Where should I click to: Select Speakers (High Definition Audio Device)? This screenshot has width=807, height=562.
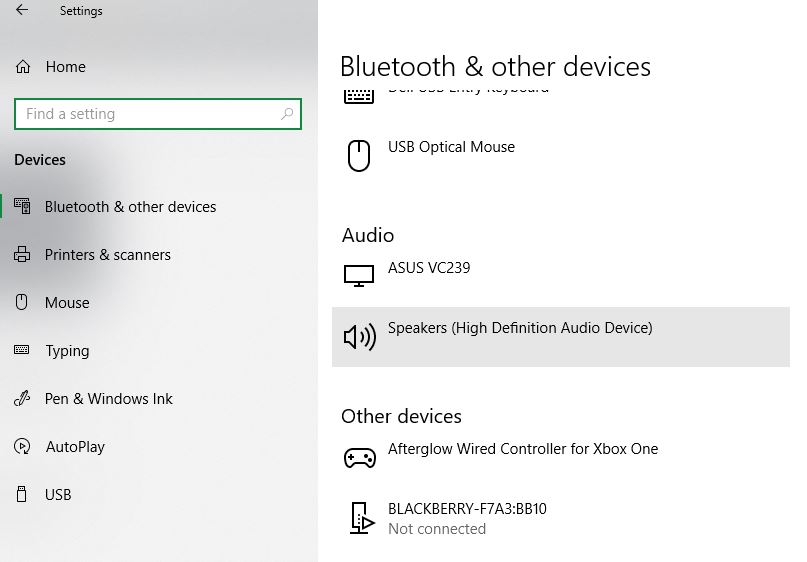click(x=519, y=328)
